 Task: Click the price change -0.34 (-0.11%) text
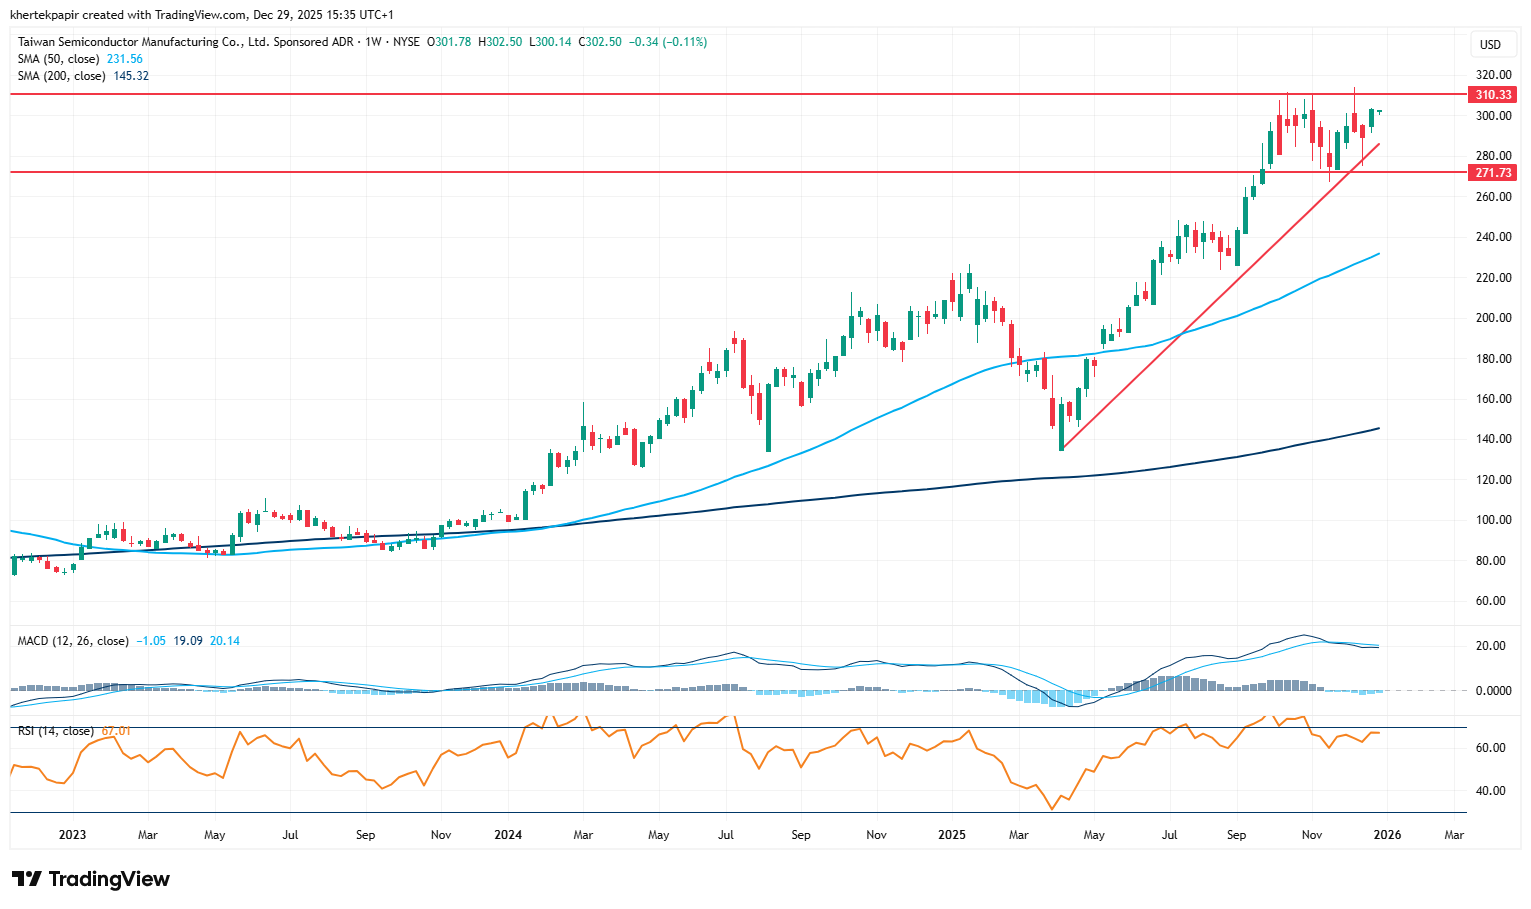click(x=667, y=42)
